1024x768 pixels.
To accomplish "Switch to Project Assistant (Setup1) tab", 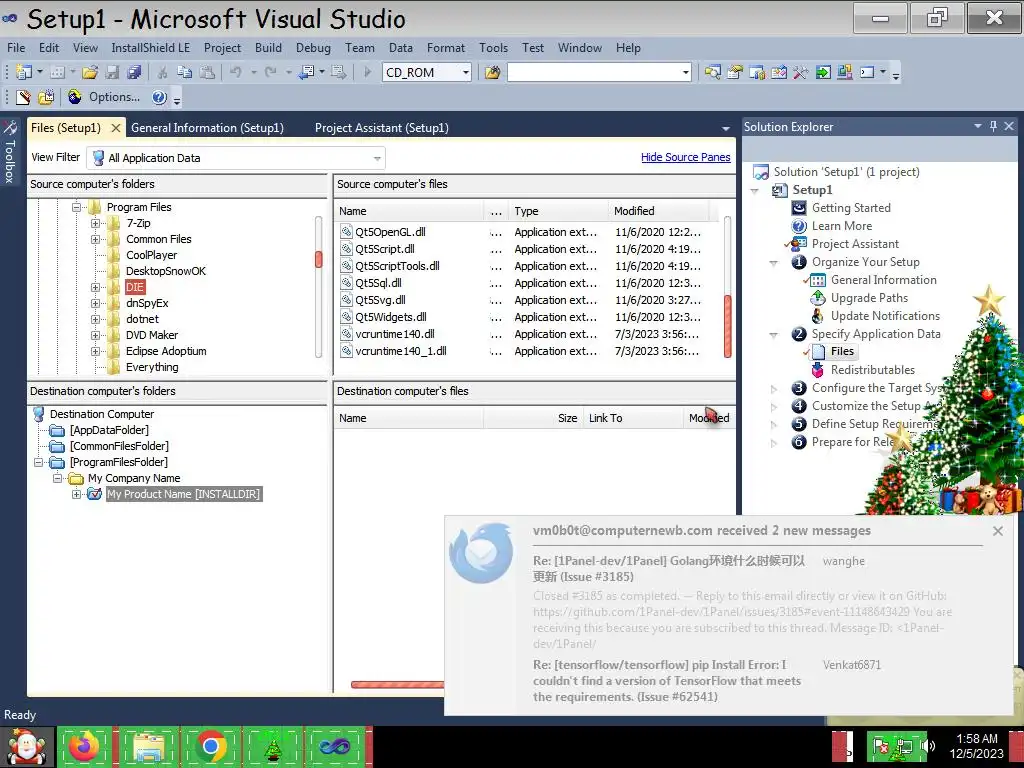I will [381, 128].
